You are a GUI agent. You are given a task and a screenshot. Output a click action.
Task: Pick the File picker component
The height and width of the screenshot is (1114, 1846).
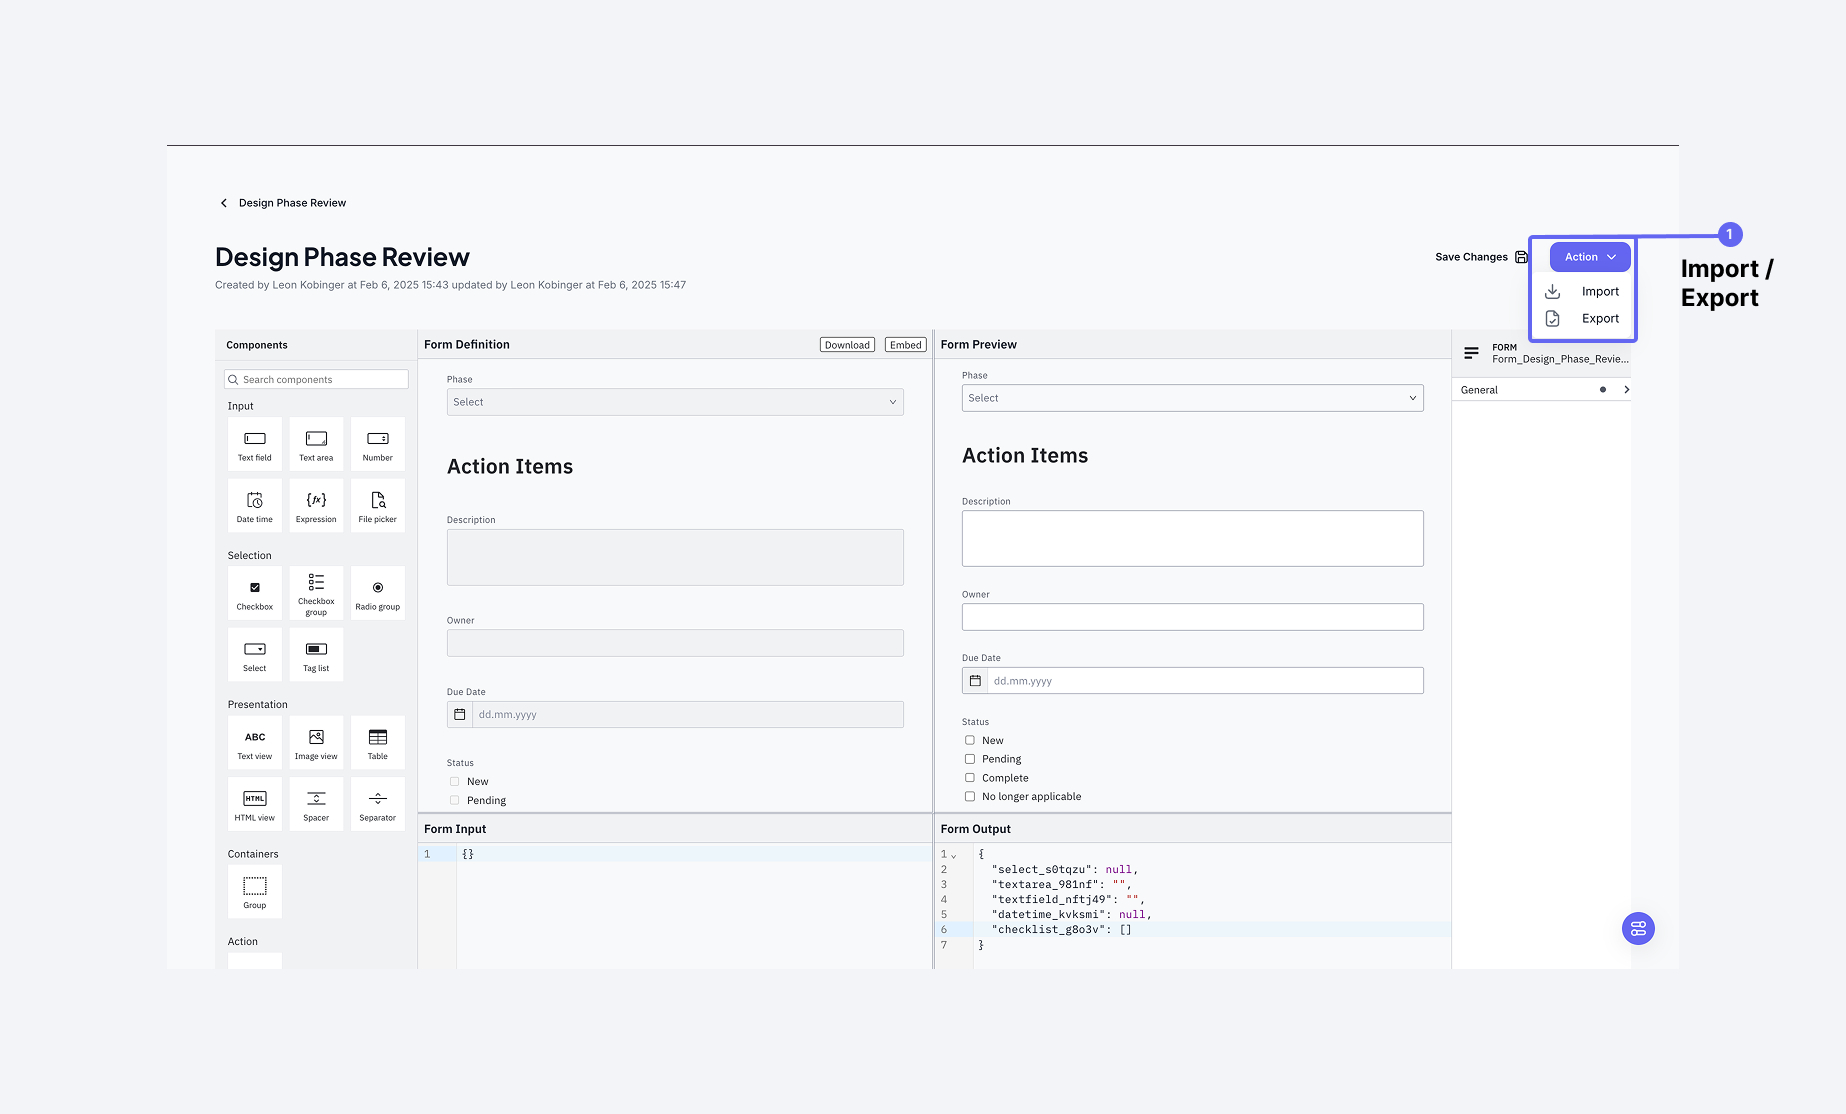click(377, 505)
